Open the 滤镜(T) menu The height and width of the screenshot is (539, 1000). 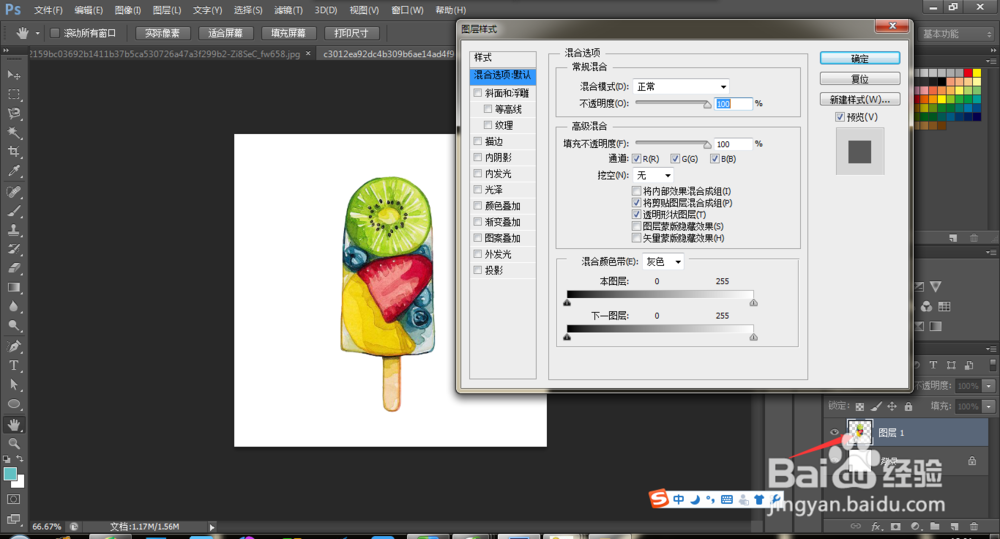[288, 10]
